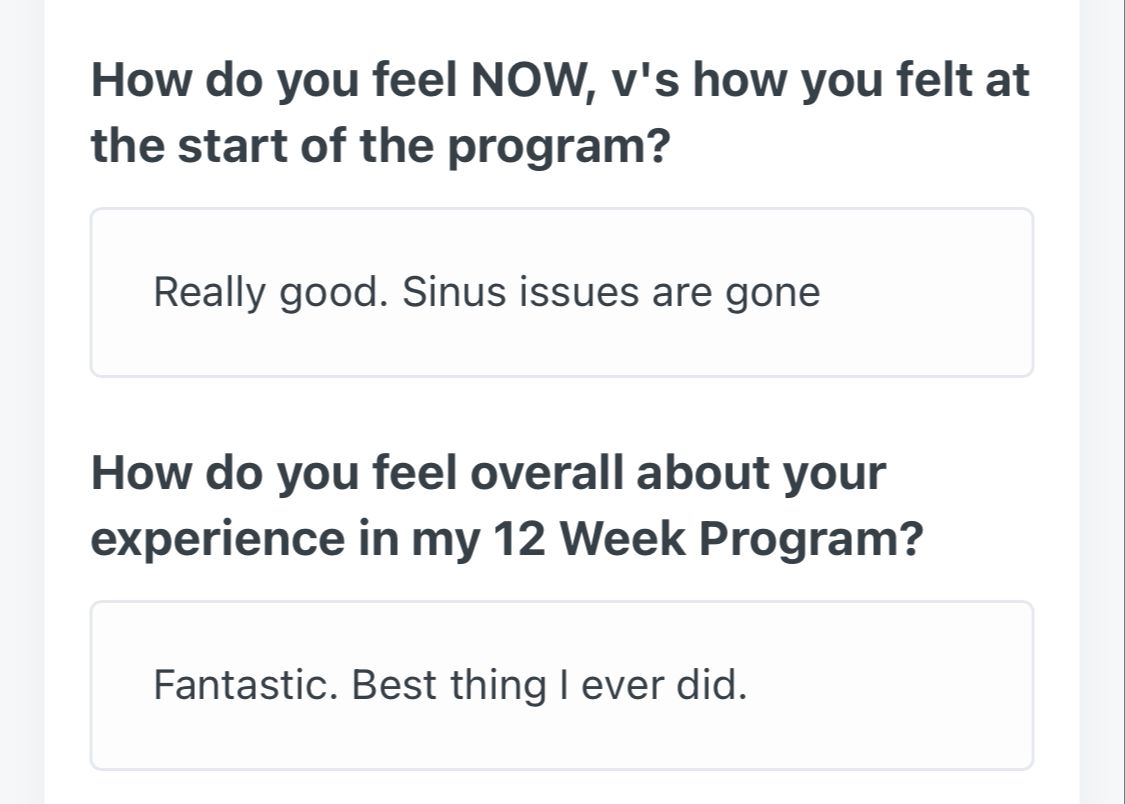Click "the start of the program?" heading line
Screen dimensions: 1125x804
click(x=380, y=148)
